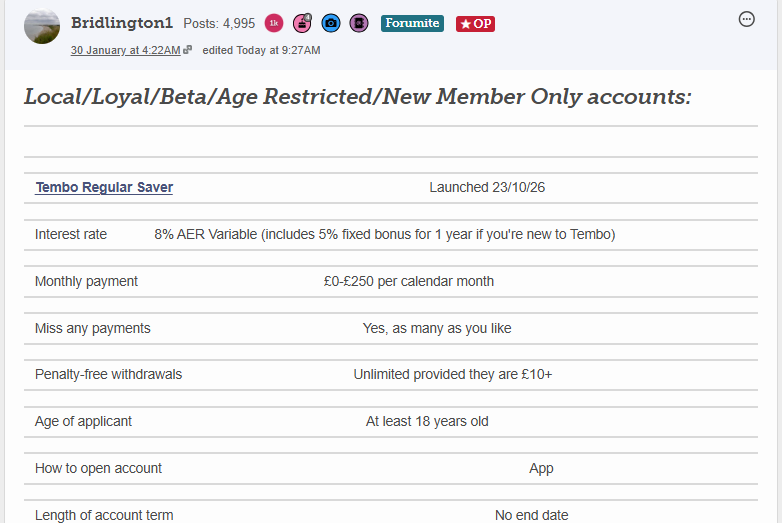This screenshot has height=523, width=782.
Task: Click the 'No end date' value
Action: tap(532, 515)
